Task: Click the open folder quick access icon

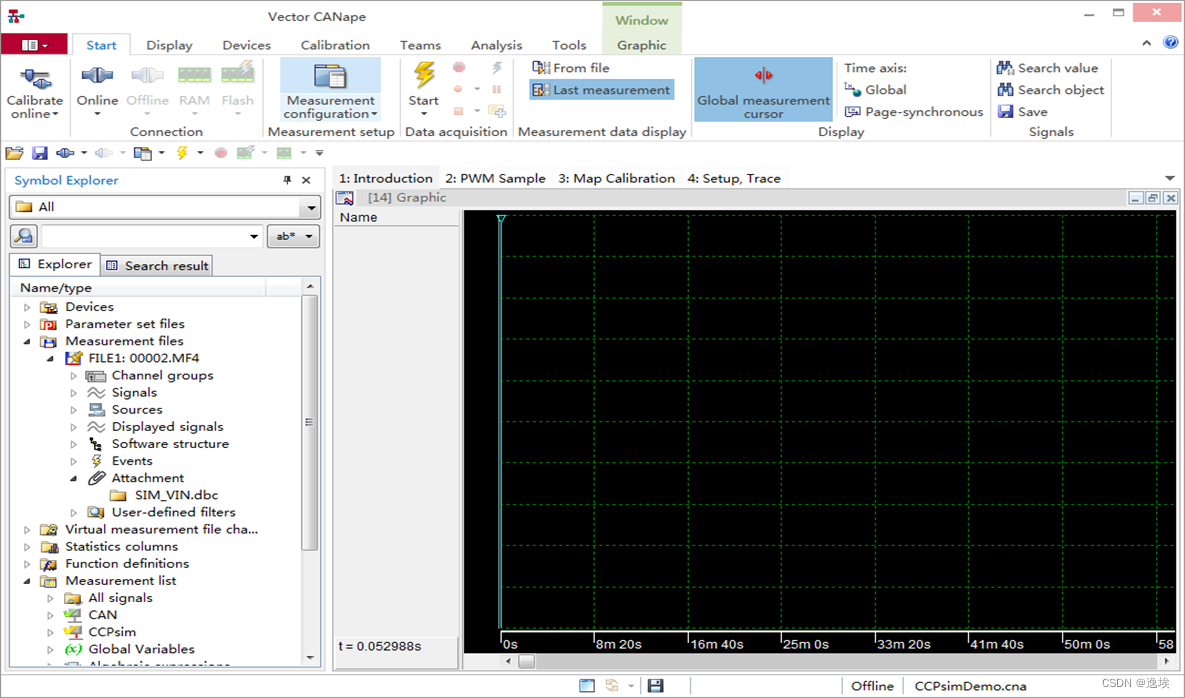Action: coord(14,153)
